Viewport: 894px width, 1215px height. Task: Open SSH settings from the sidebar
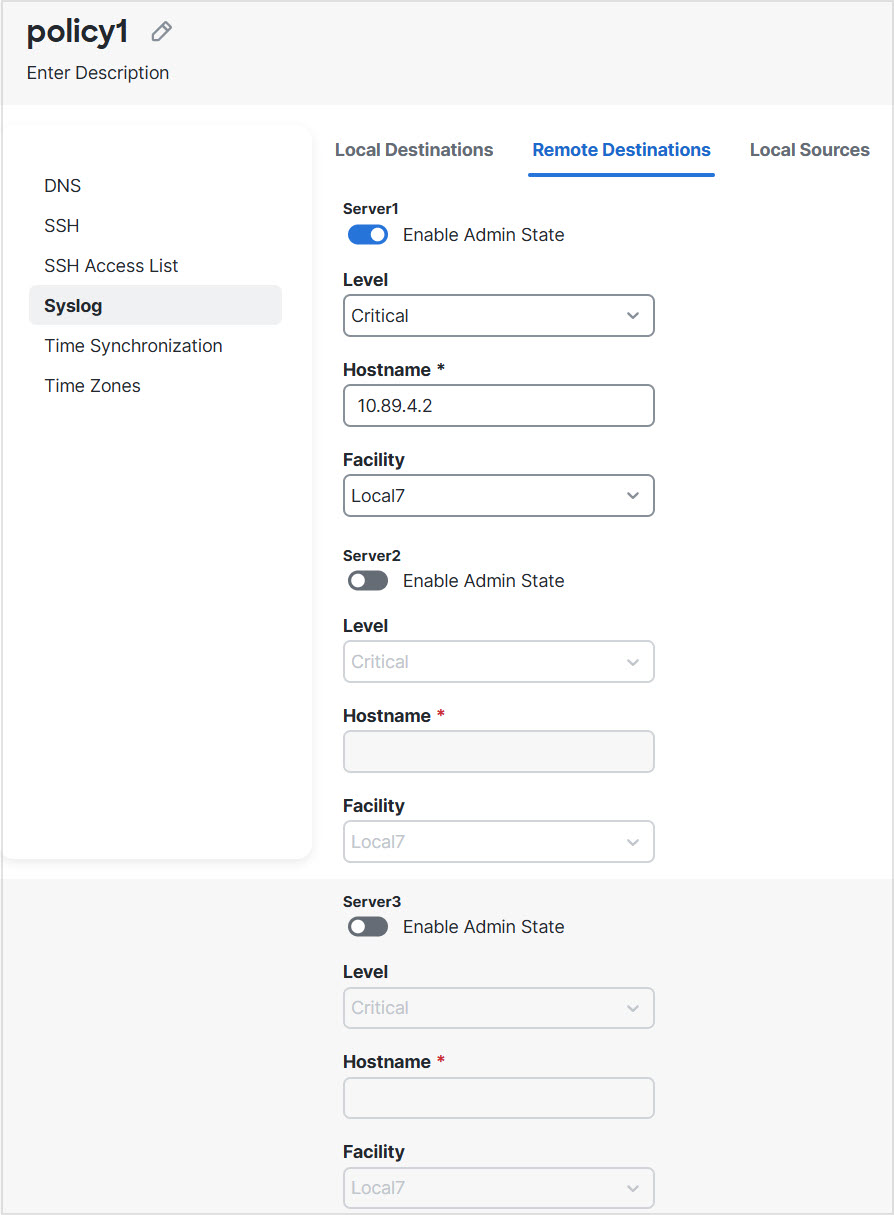click(61, 225)
